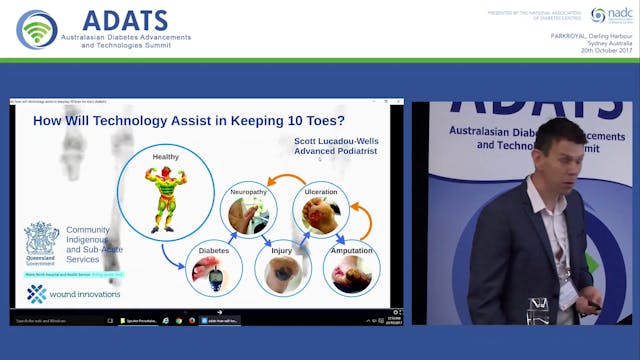640x360 pixels.
Task: Minimize the presentation window
Action: [x=374, y=101]
